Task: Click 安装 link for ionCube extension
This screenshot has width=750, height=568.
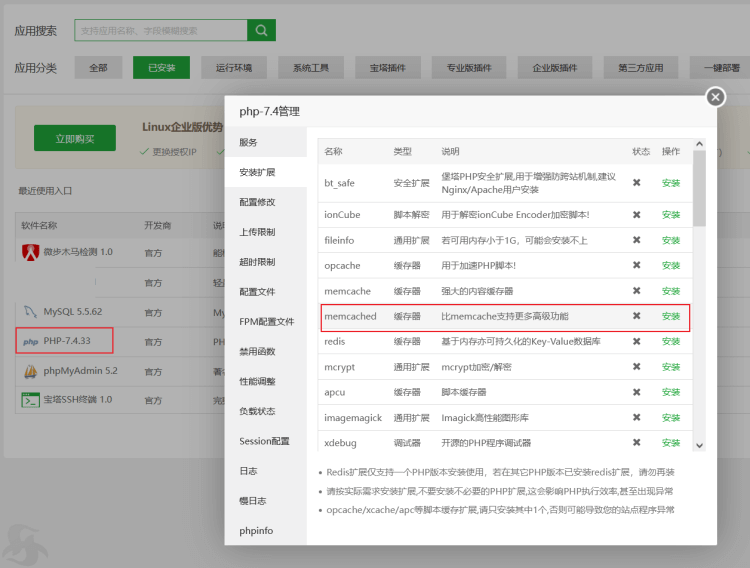Action: click(671, 215)
